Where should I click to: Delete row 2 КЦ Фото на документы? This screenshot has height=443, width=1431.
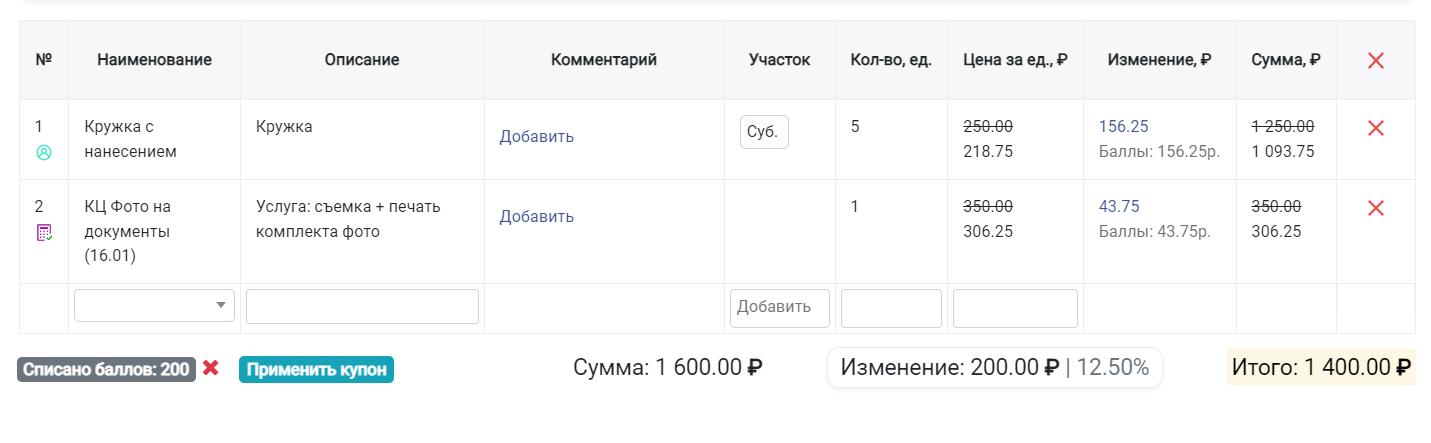point(1375,208)
